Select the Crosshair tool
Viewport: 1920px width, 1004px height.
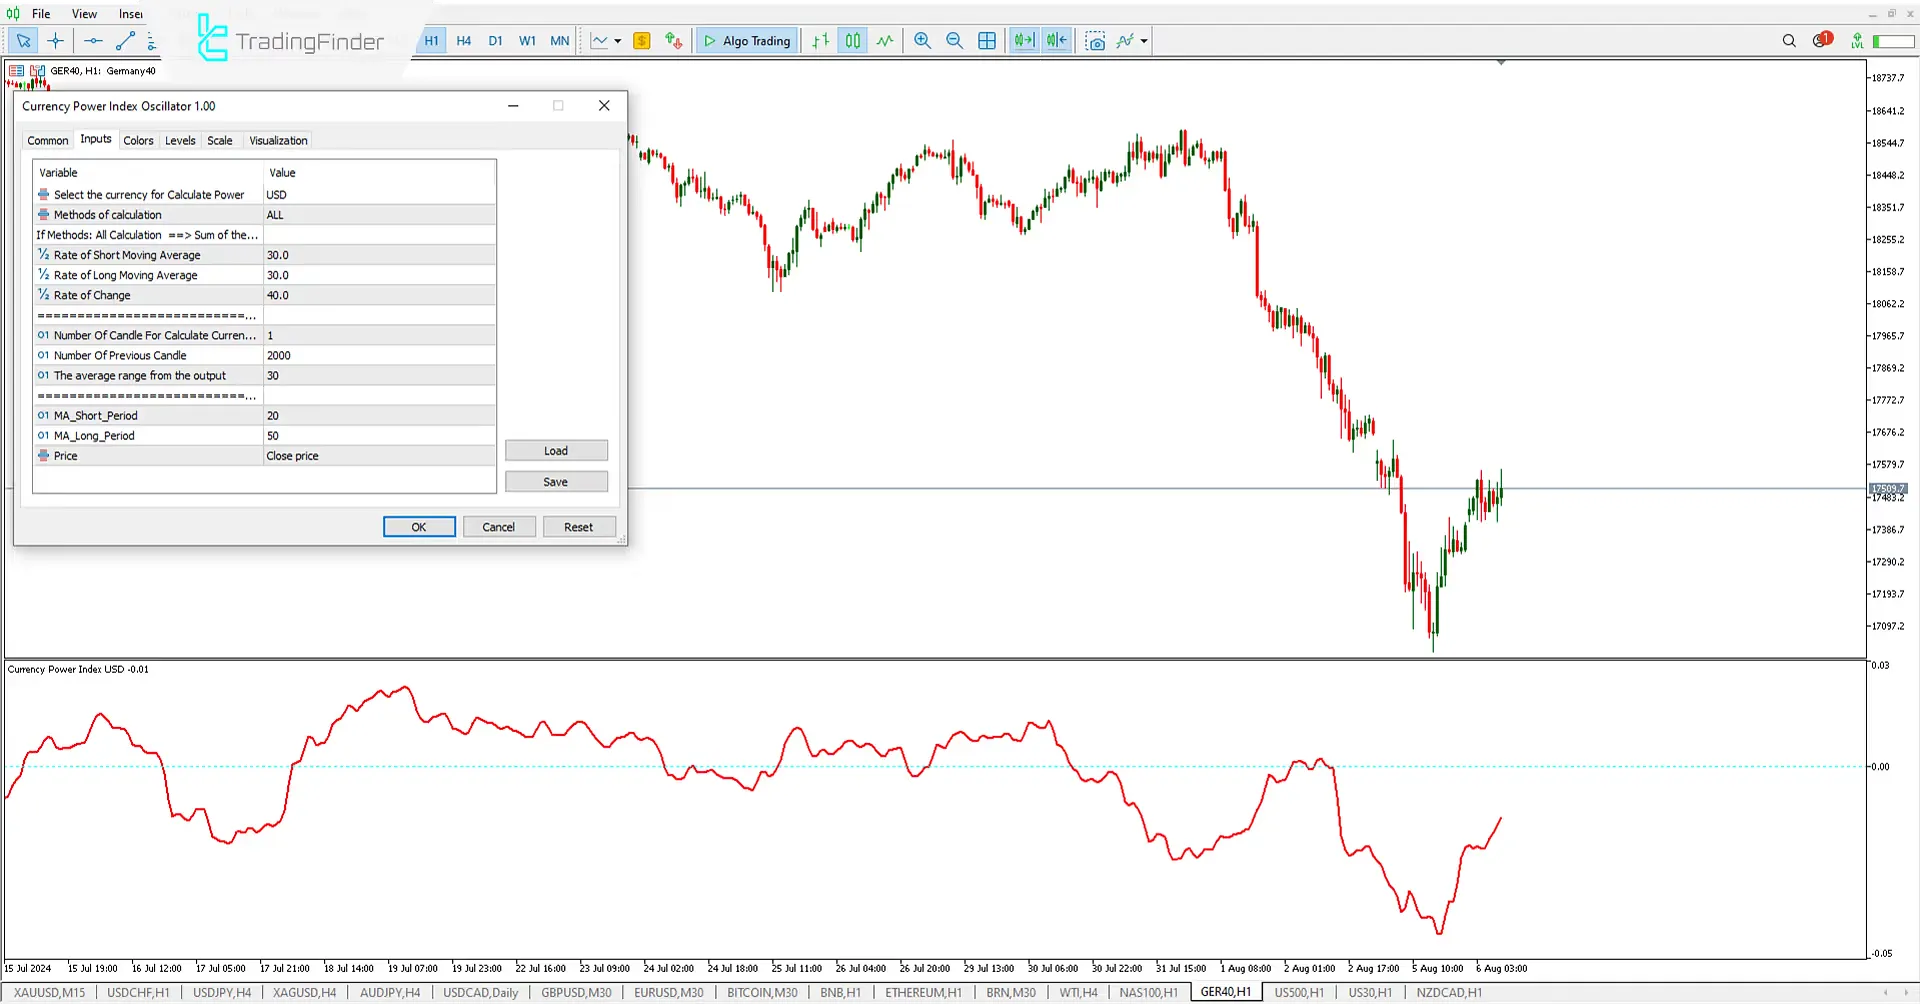(56, 41)
